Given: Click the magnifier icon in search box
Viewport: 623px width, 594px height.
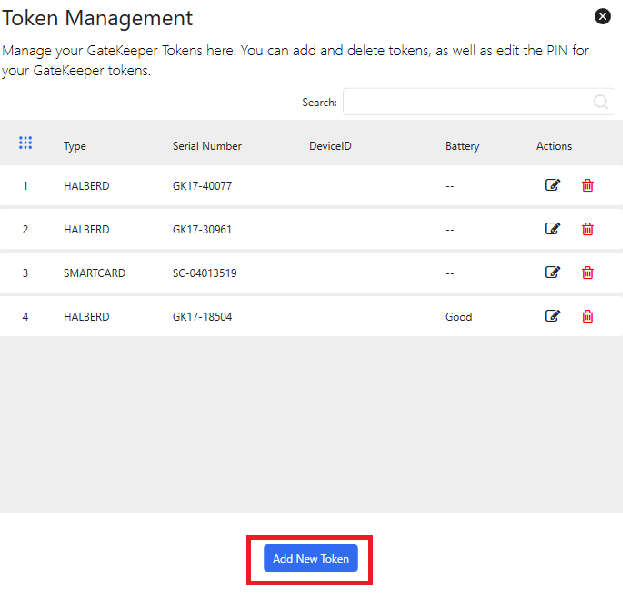Looking at the screenshot, I should 600,102.
